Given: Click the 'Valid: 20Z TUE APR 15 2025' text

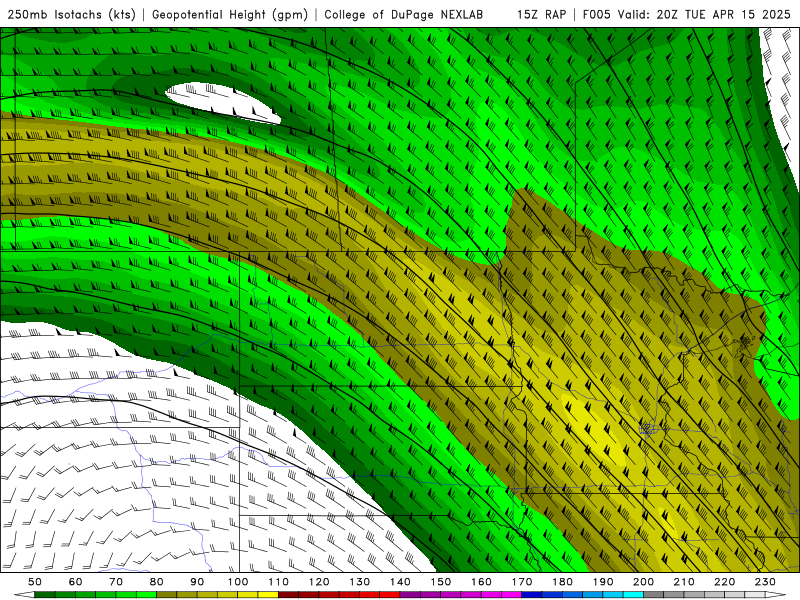Looking at the screenshot, I should pos(704,14).
